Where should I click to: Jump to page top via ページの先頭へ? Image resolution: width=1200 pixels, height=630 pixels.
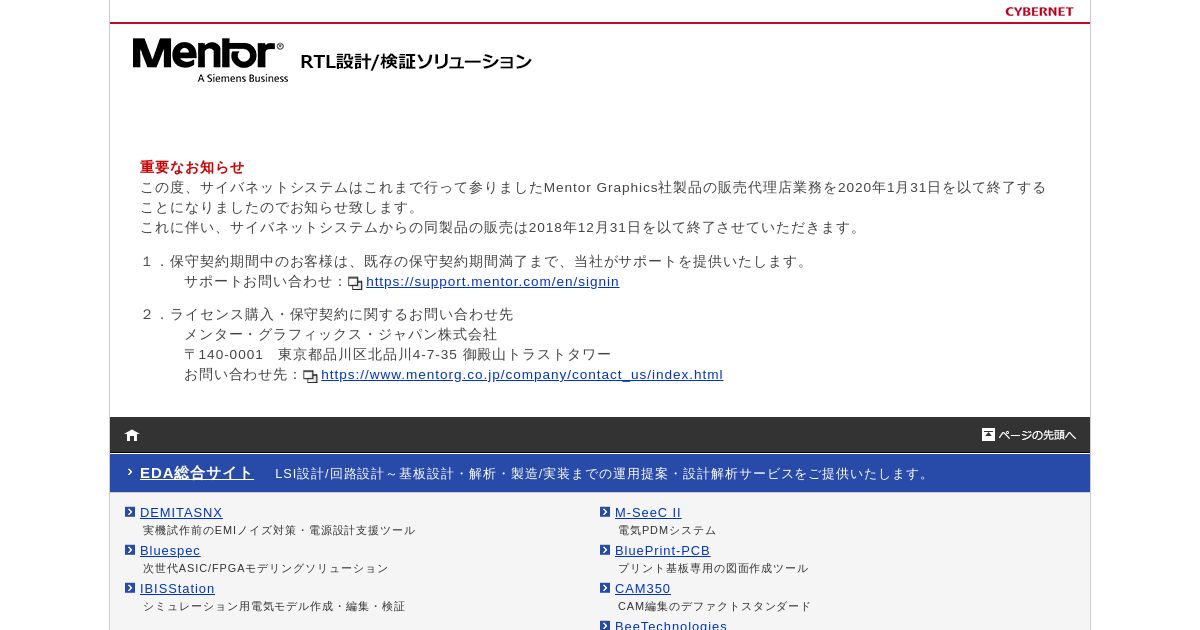tap(1029, 435)
